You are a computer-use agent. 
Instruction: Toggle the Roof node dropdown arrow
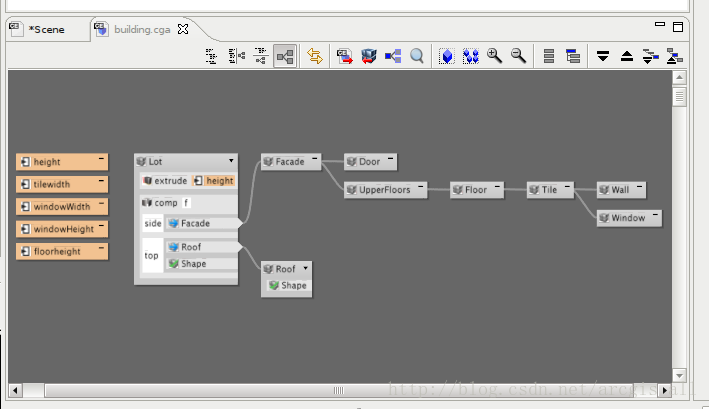[x=306, y=268]
